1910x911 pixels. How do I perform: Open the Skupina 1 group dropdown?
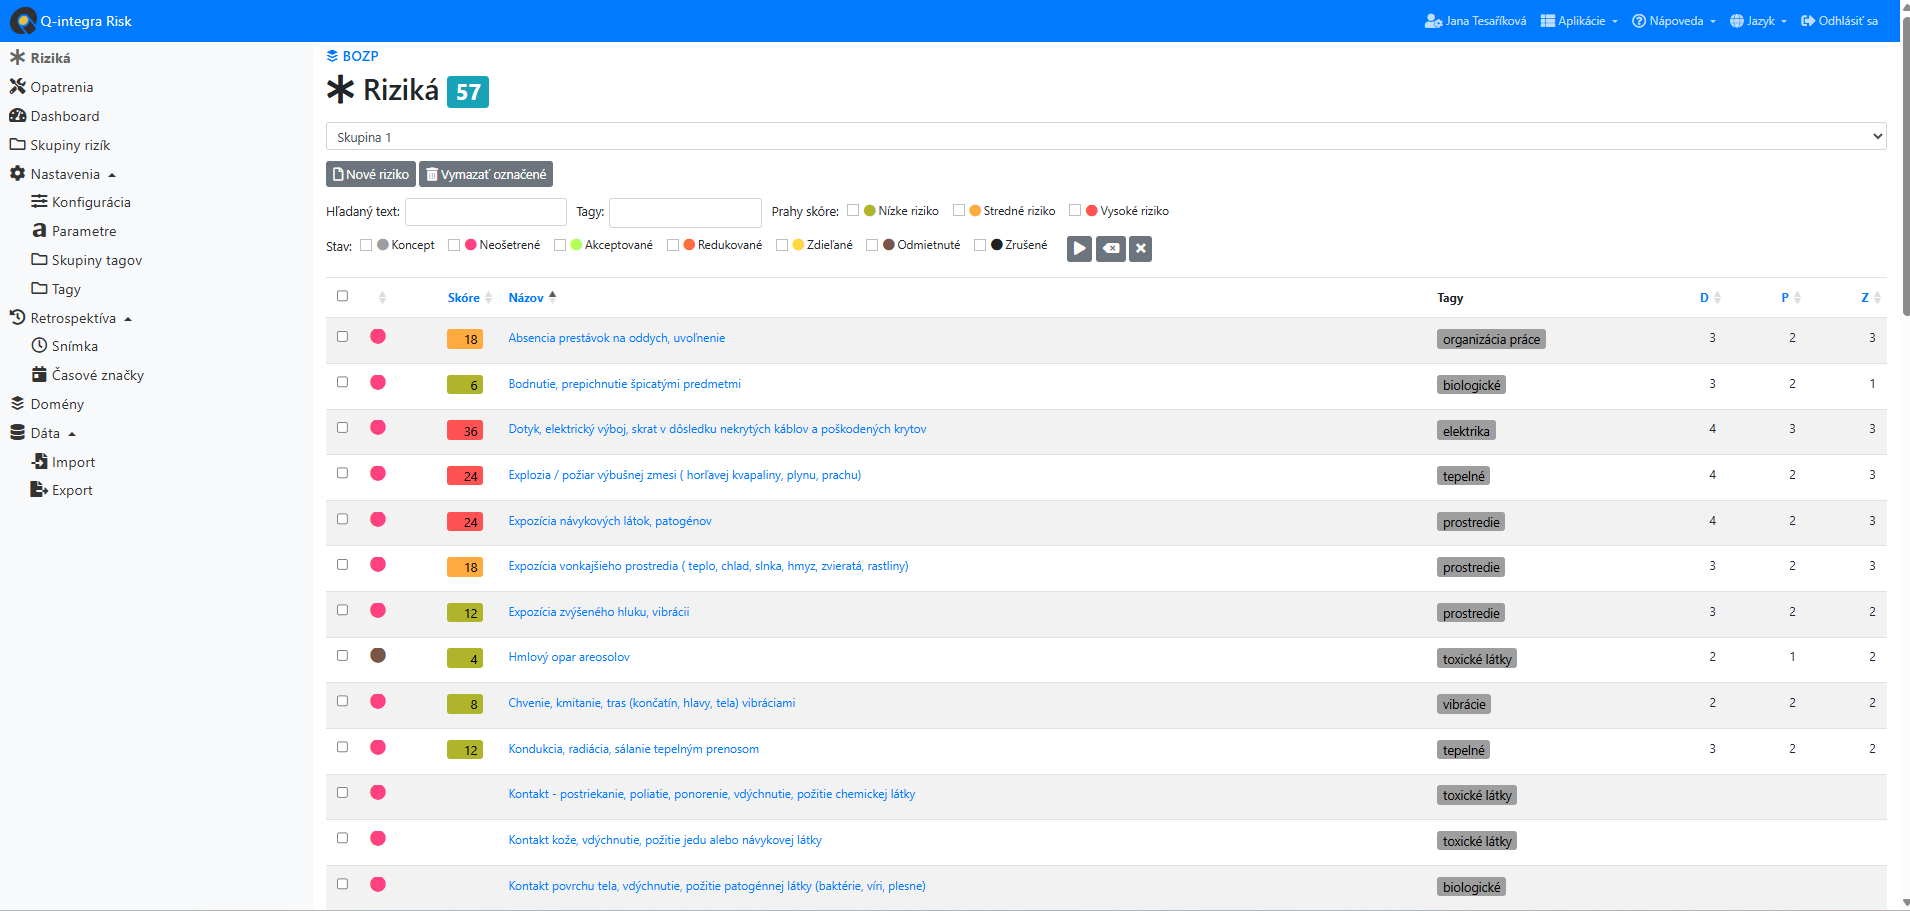click(1105, 137)
